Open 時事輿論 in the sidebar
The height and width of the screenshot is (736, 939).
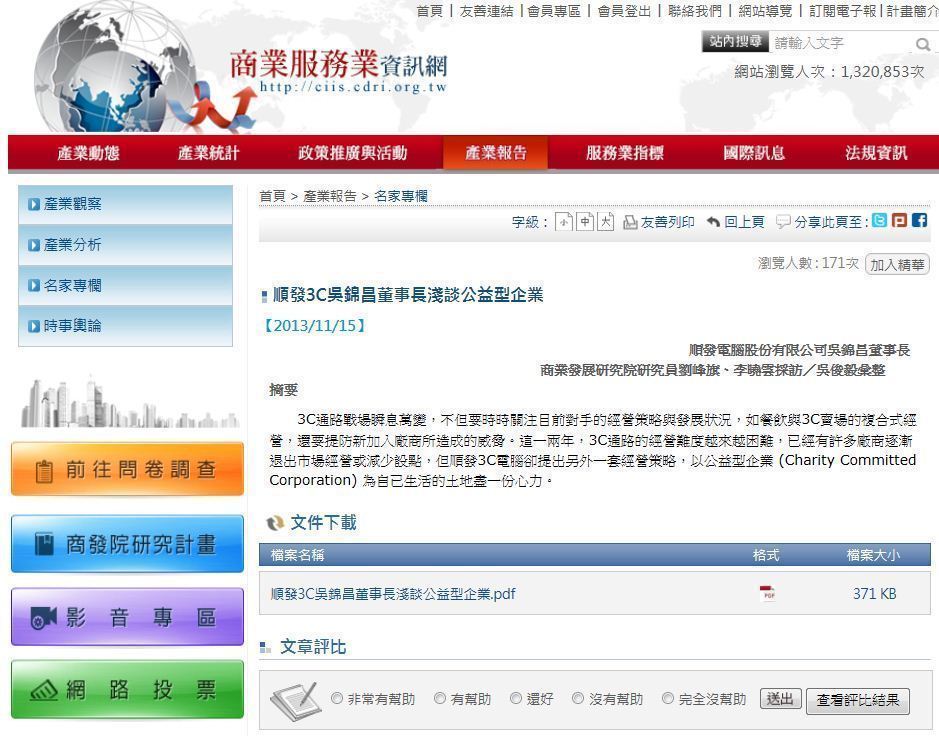[x=73, y=325]
